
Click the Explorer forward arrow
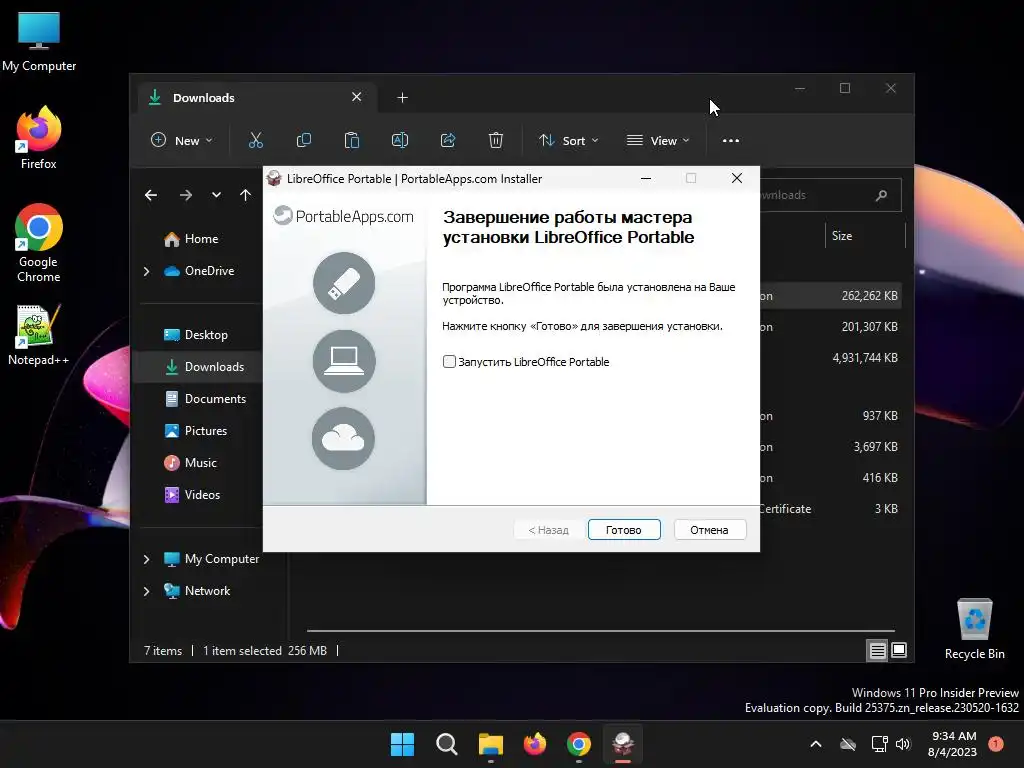(x=186, y=195)
